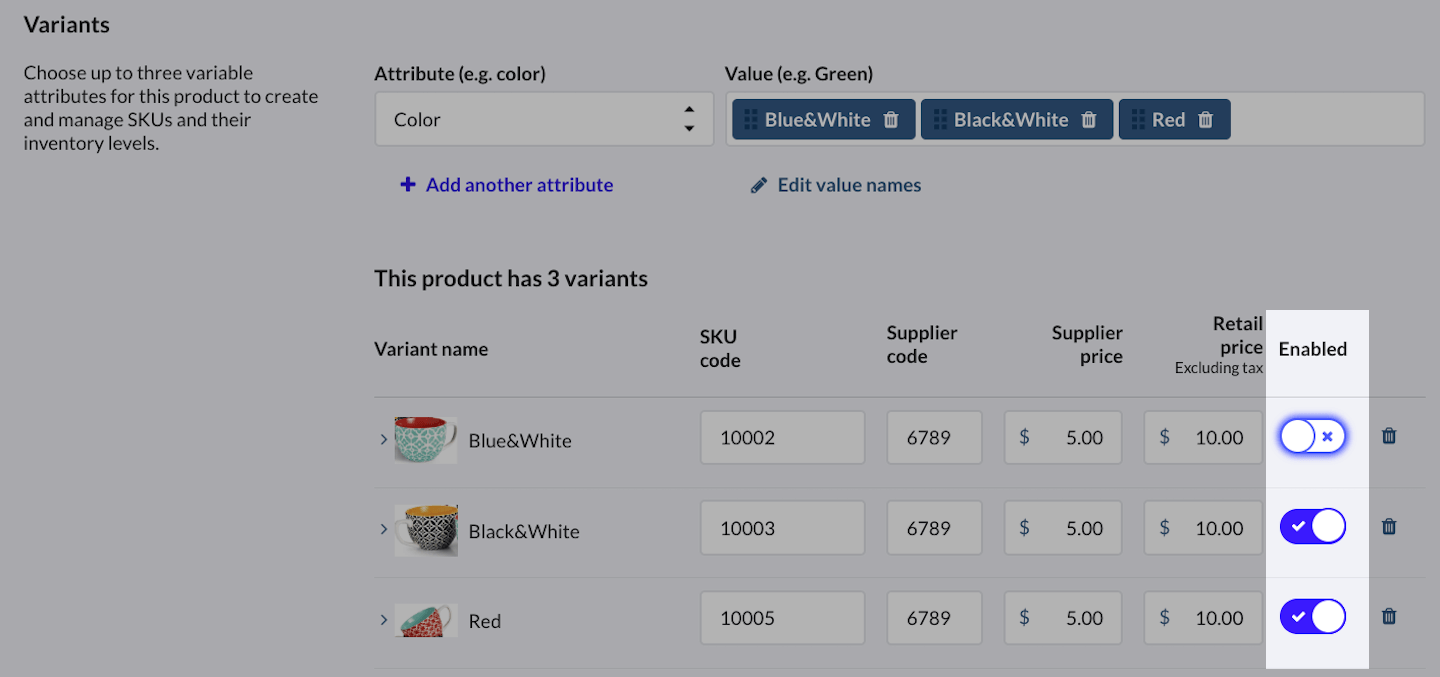Click the trash icon on Red value tag
The height and width of the screenshot is (677, 1440).
point(1206,120)
